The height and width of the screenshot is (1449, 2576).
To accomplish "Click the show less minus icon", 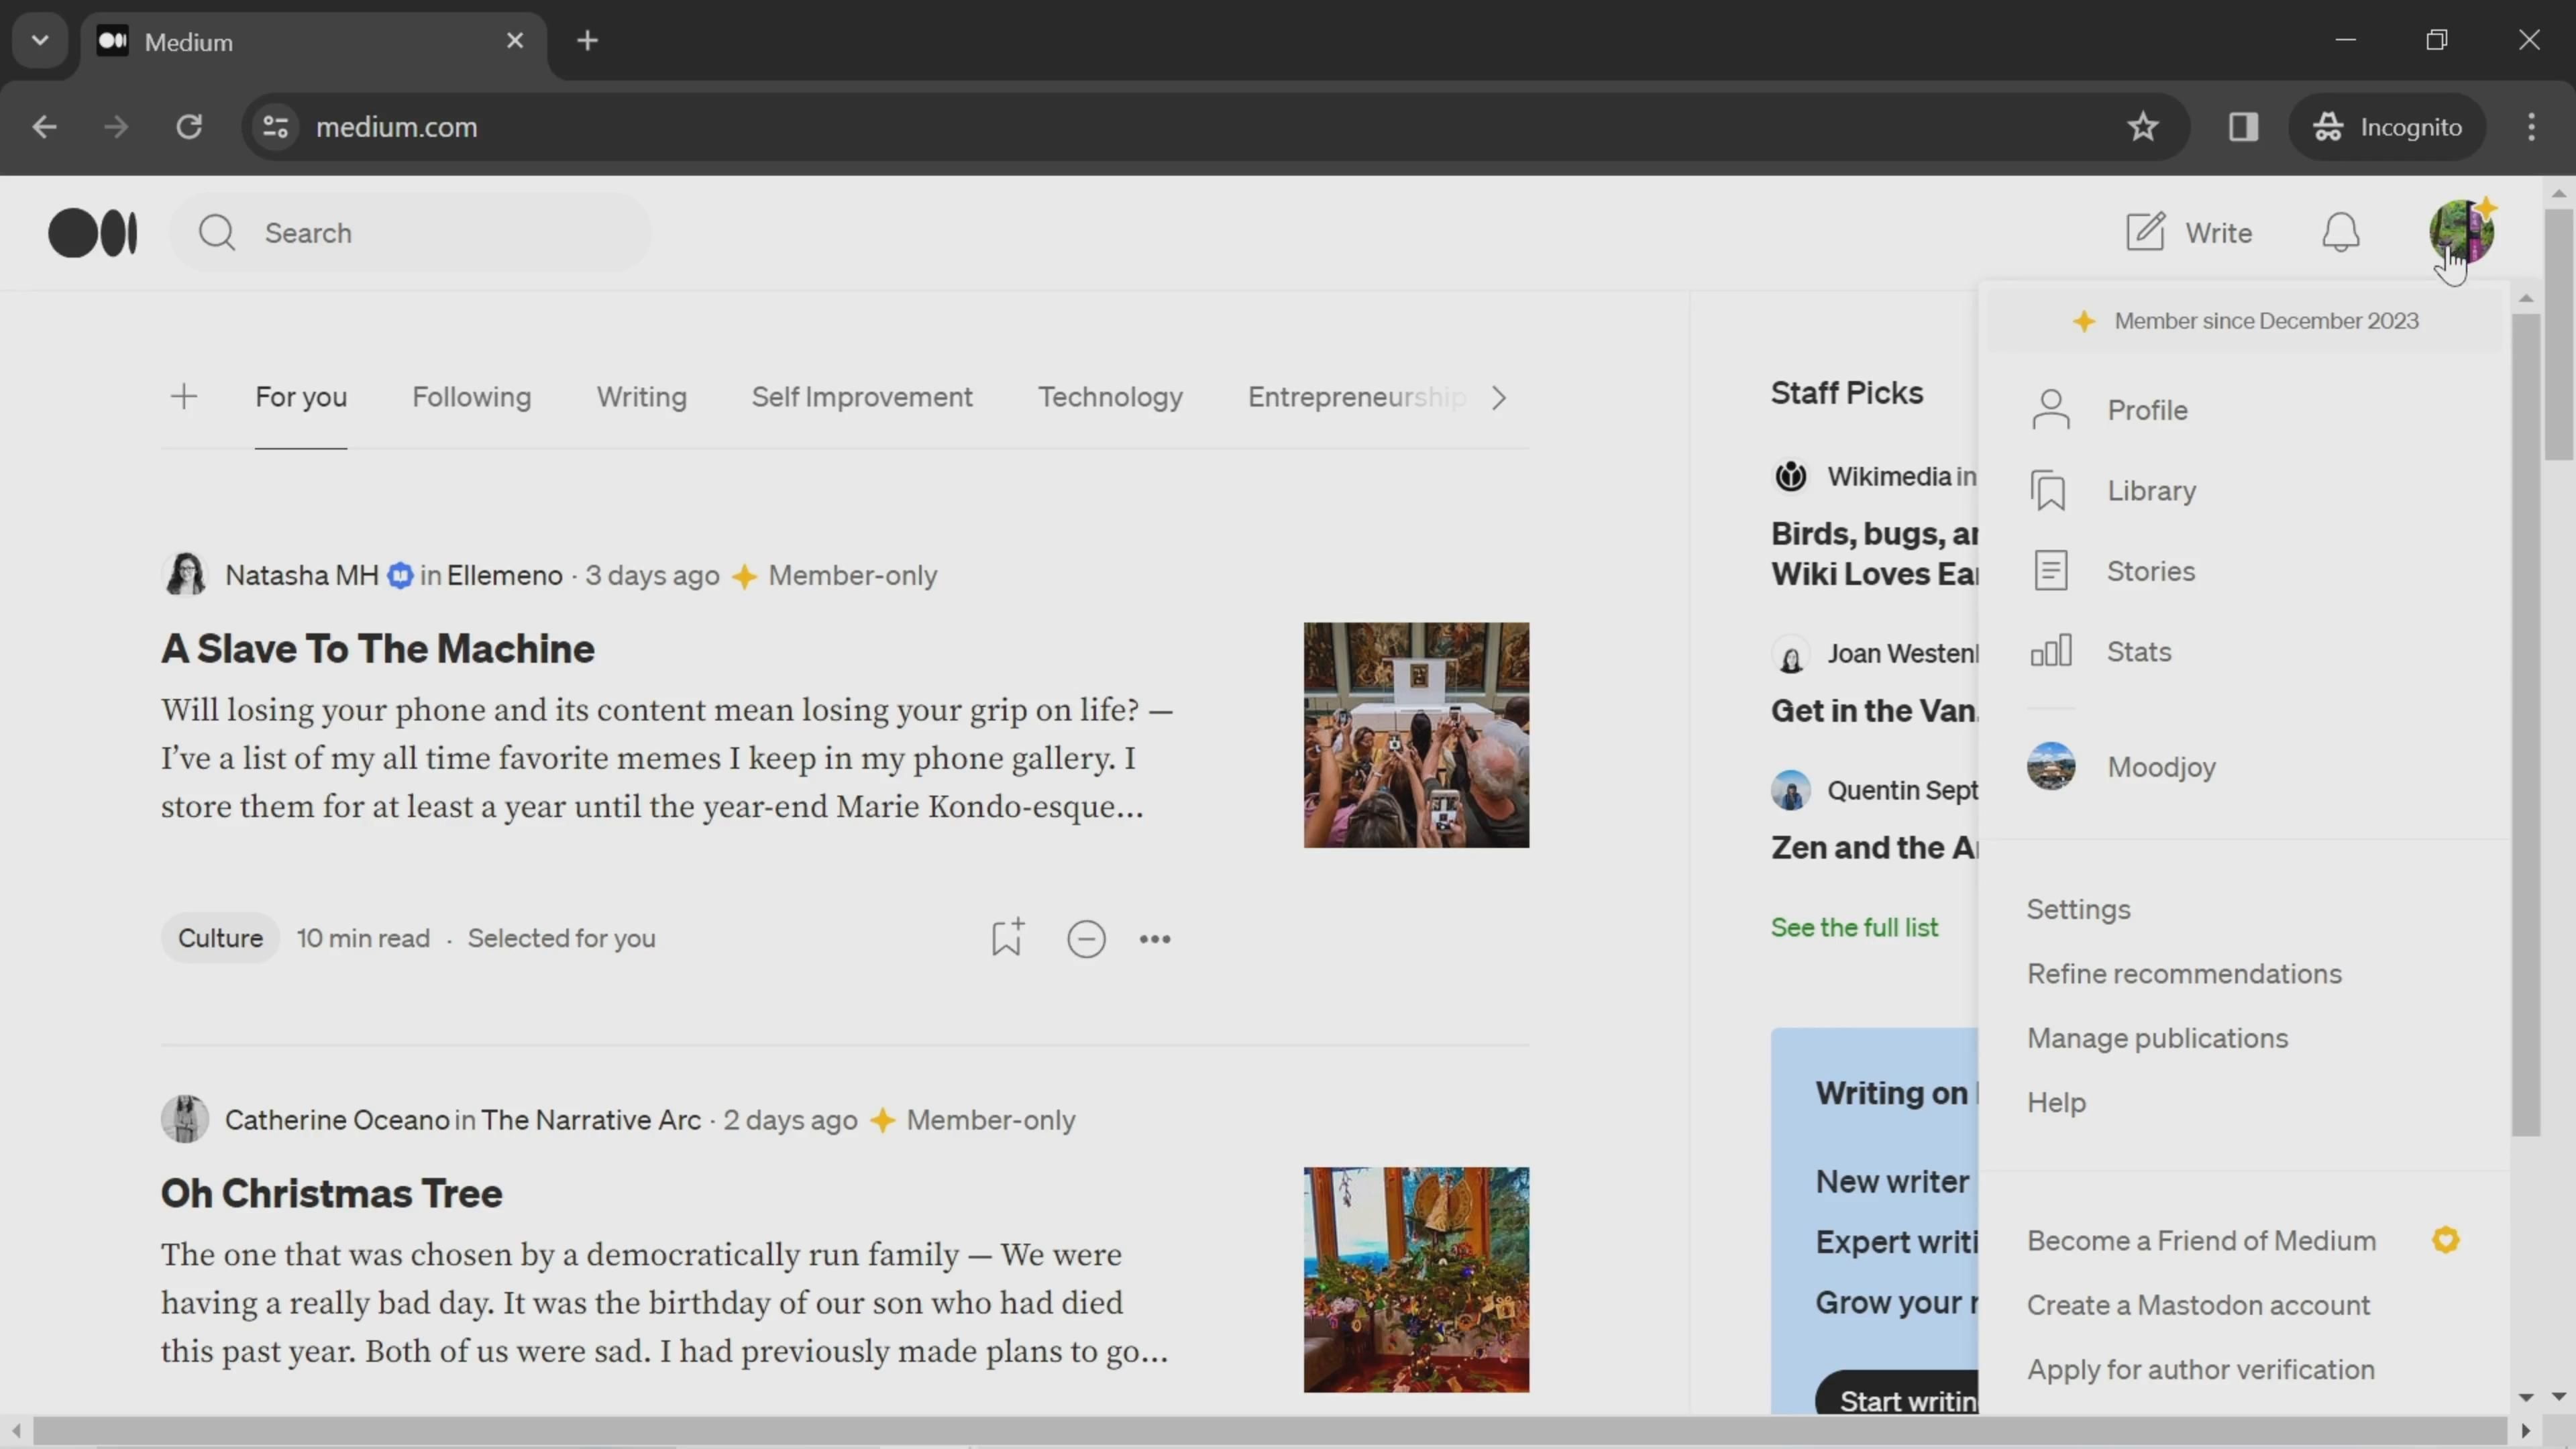I will 1086,939.
